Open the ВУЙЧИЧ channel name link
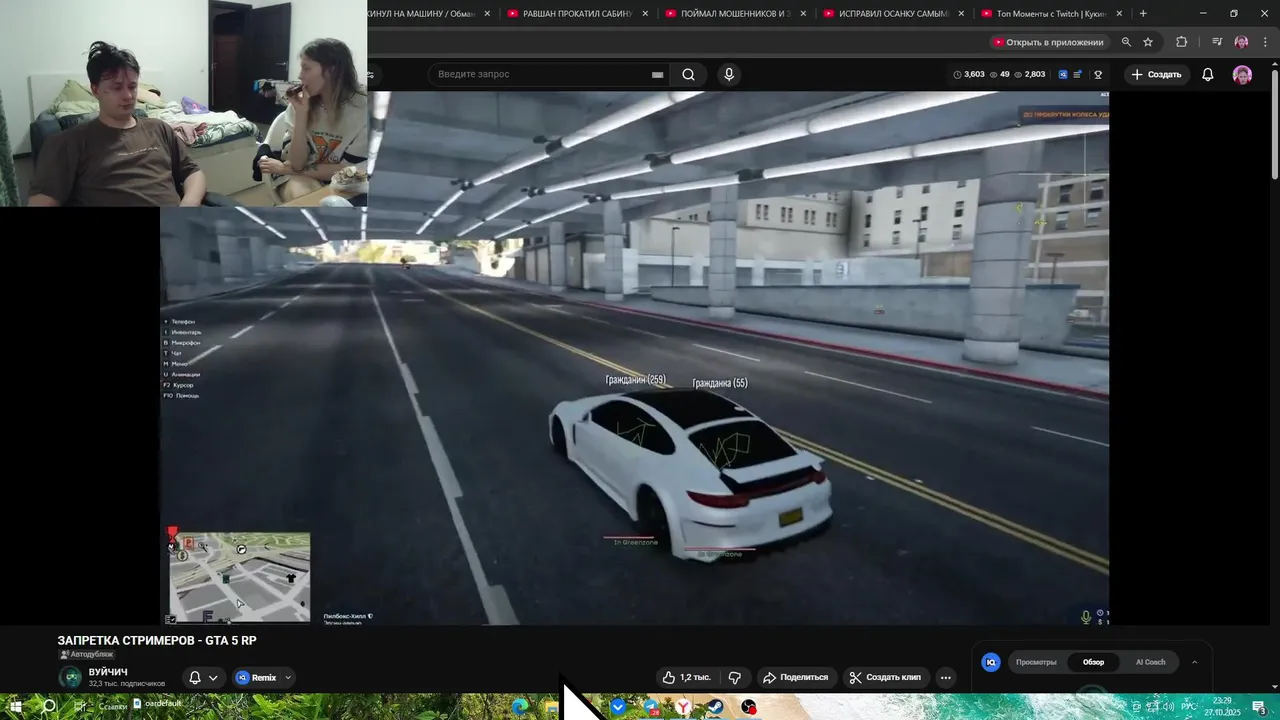This screenshot has width=1280, height=720. (x=108, y=672)
